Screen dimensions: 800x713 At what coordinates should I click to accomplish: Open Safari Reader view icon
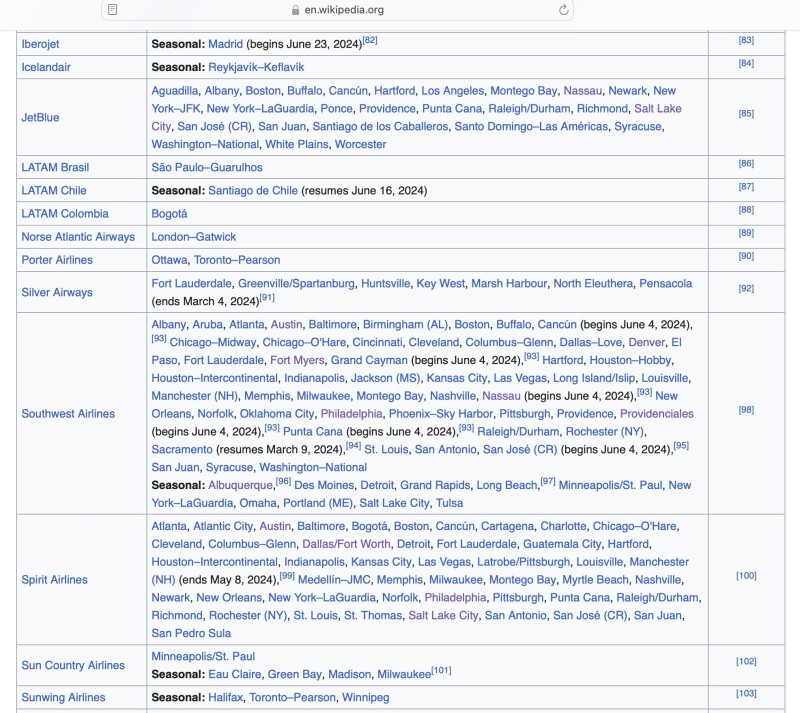click(113, 10)
